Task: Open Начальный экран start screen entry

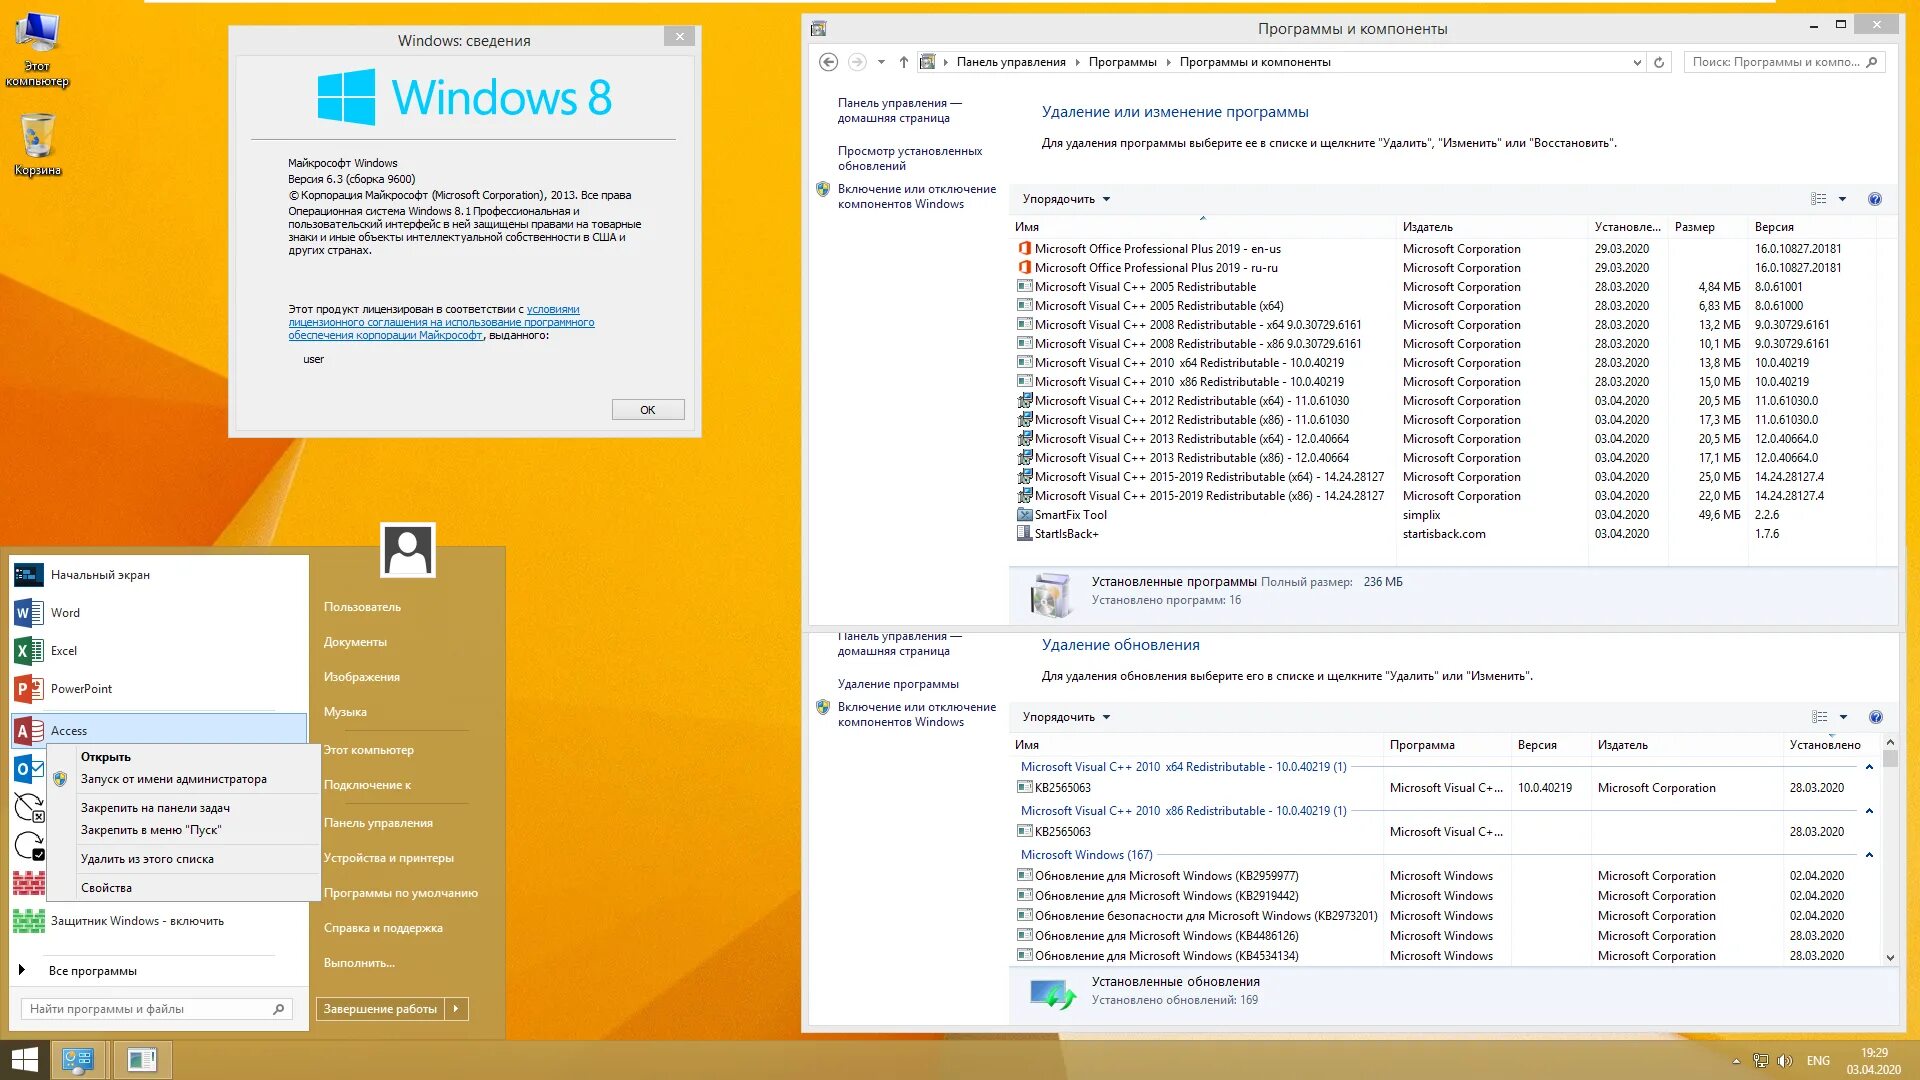Action: [158, 575]
